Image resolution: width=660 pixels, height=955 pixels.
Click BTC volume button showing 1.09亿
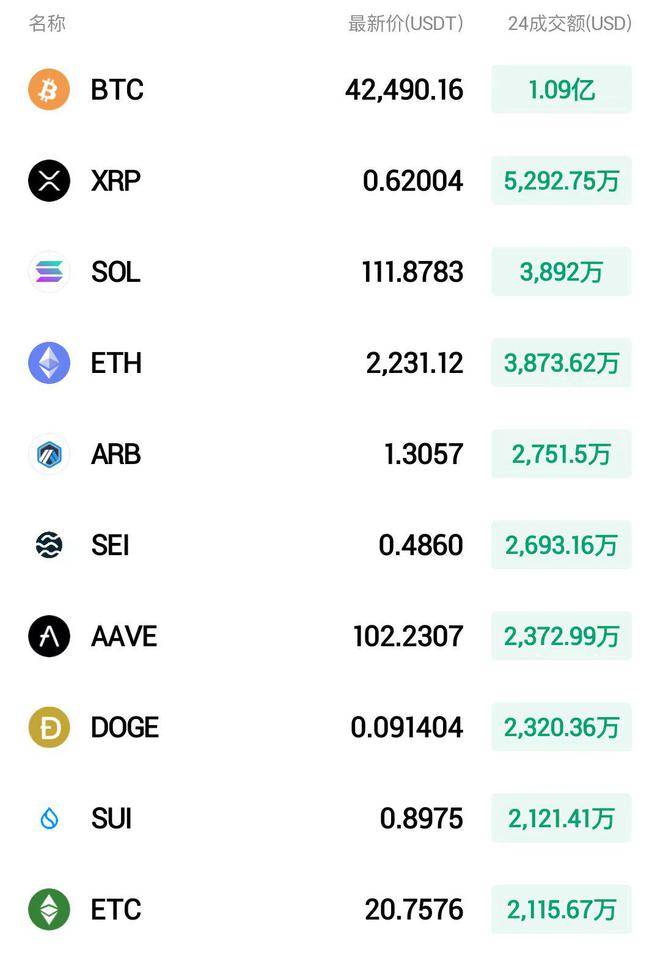pos(561,90)
